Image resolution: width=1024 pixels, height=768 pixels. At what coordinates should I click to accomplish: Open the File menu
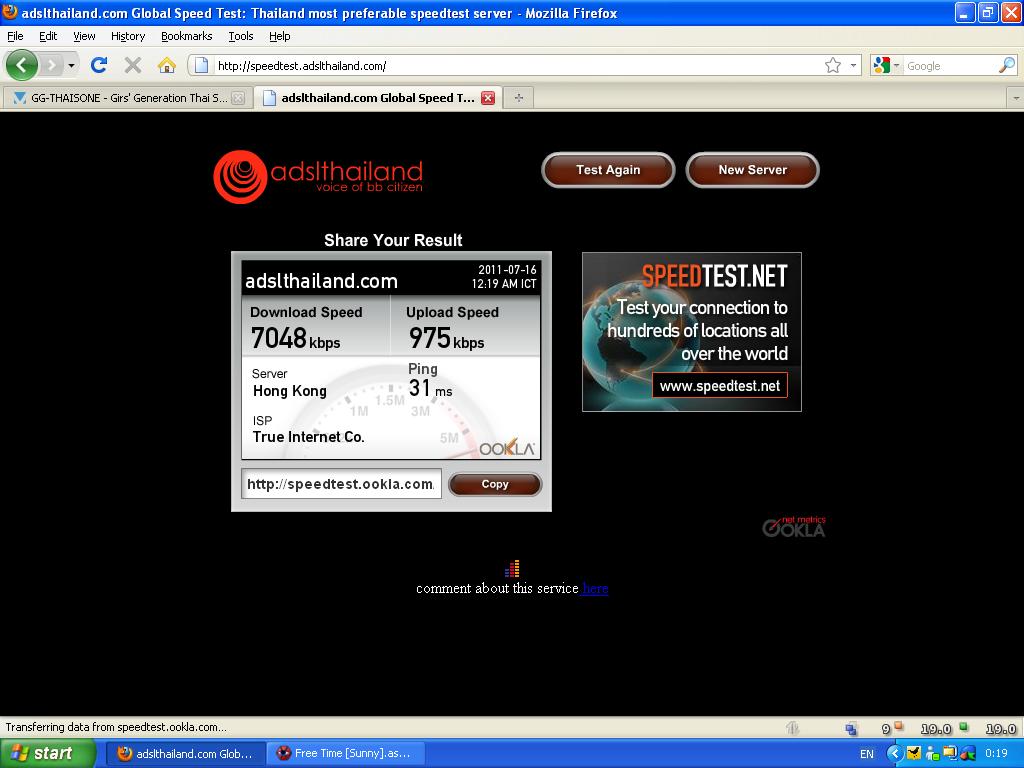coord(15,36)
